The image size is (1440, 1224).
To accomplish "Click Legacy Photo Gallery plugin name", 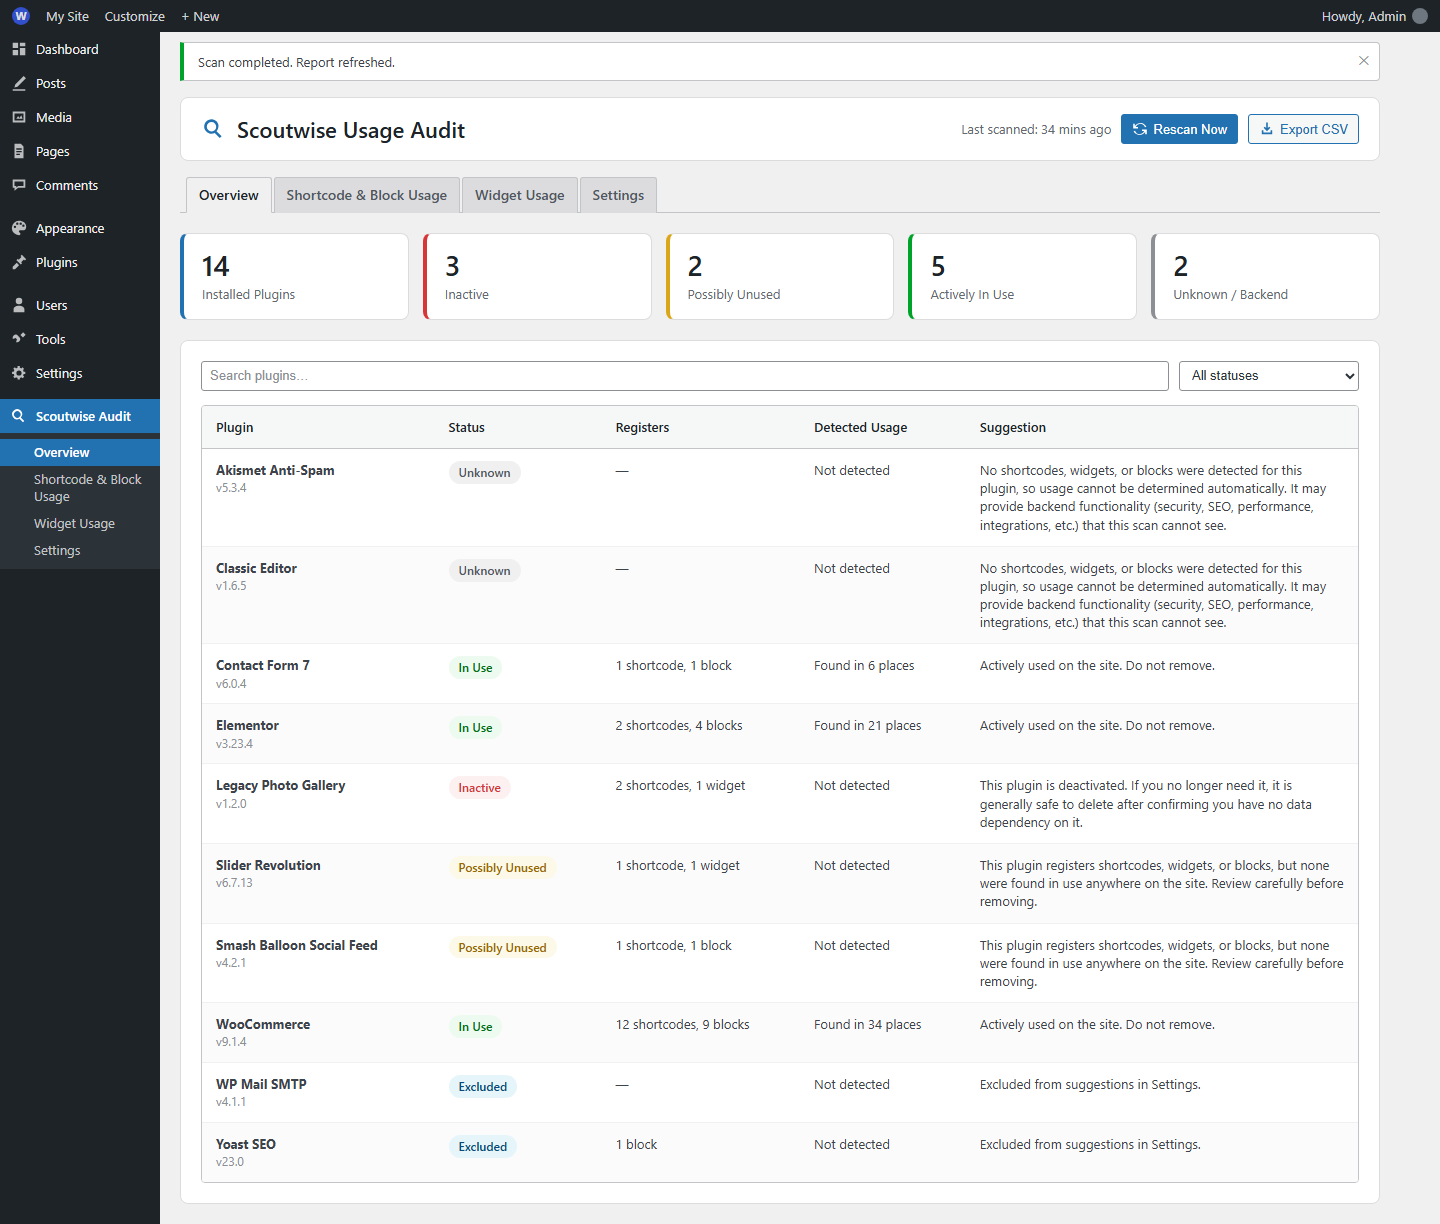I will click(281, 785).
